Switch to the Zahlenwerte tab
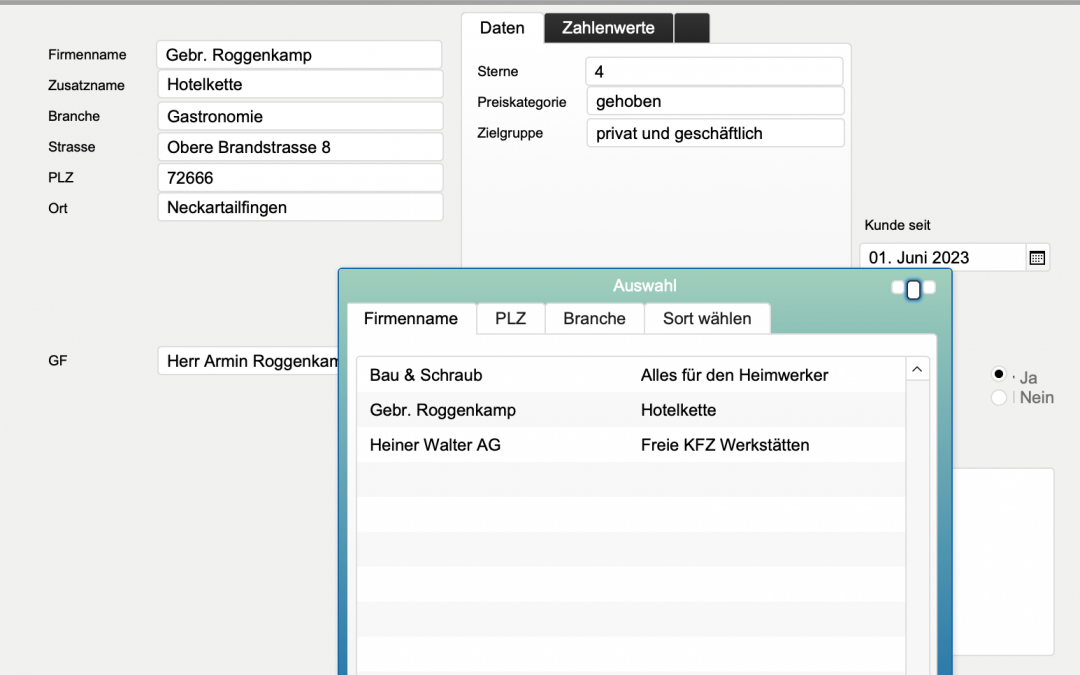1080x675 pixels. click(608, 28)
